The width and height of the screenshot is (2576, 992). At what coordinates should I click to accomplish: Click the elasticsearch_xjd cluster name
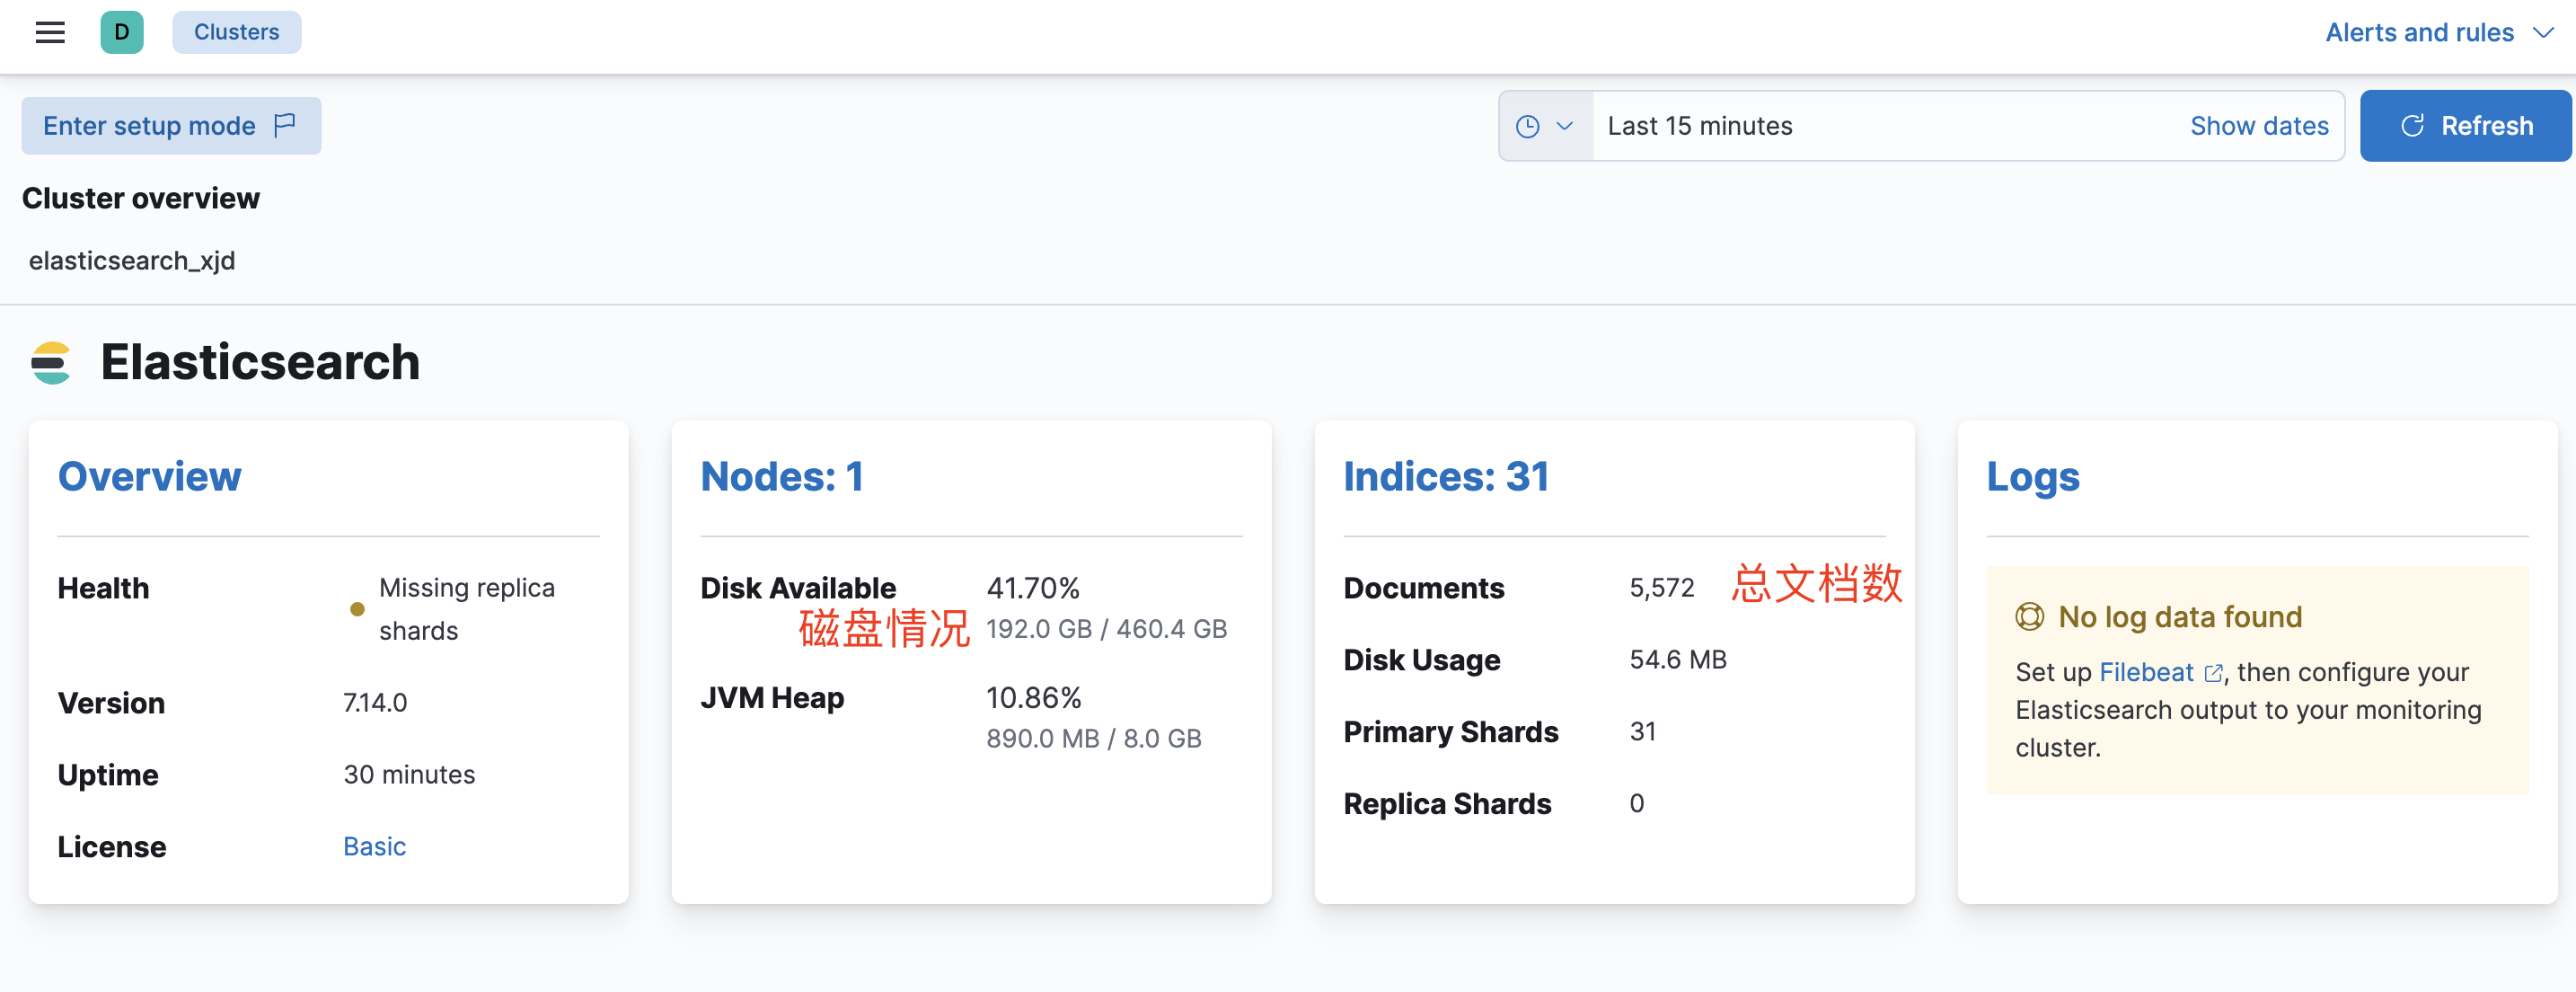click(x=132, y=261)
